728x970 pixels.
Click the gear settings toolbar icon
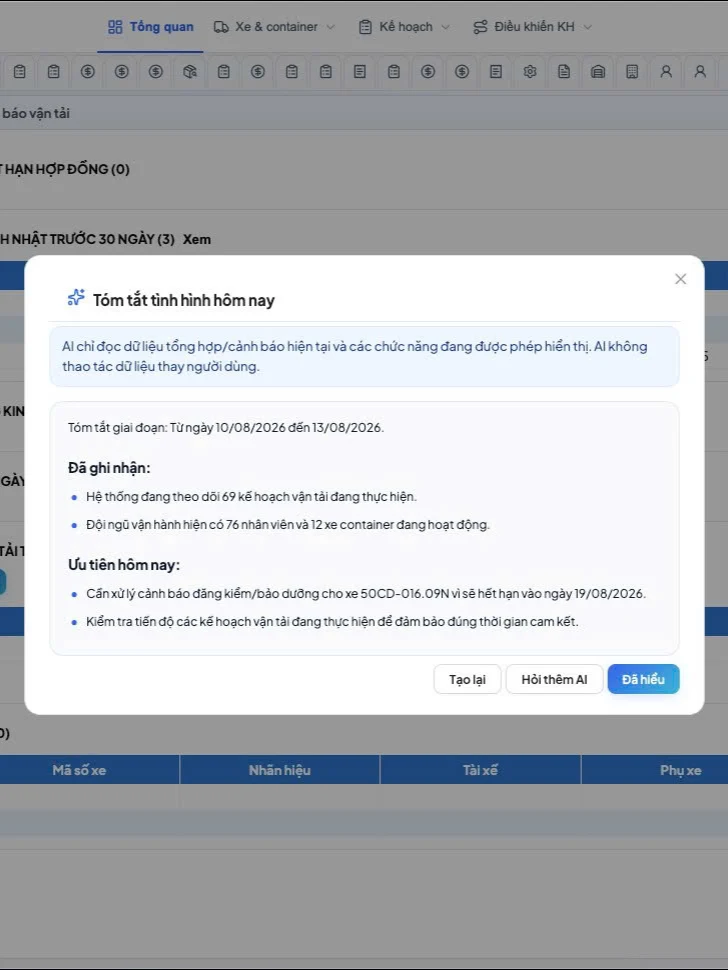(x=530, y=72)
